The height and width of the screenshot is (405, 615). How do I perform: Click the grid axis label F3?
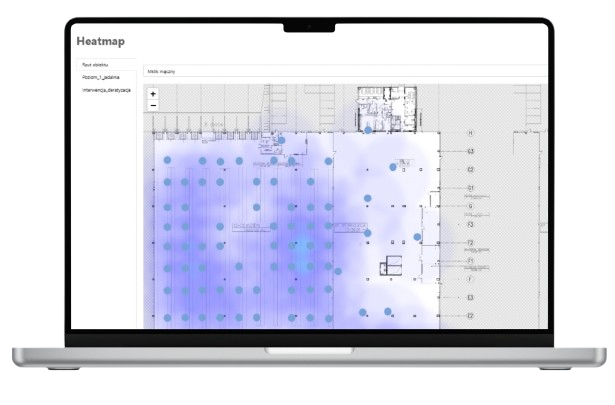pos(471,224)
